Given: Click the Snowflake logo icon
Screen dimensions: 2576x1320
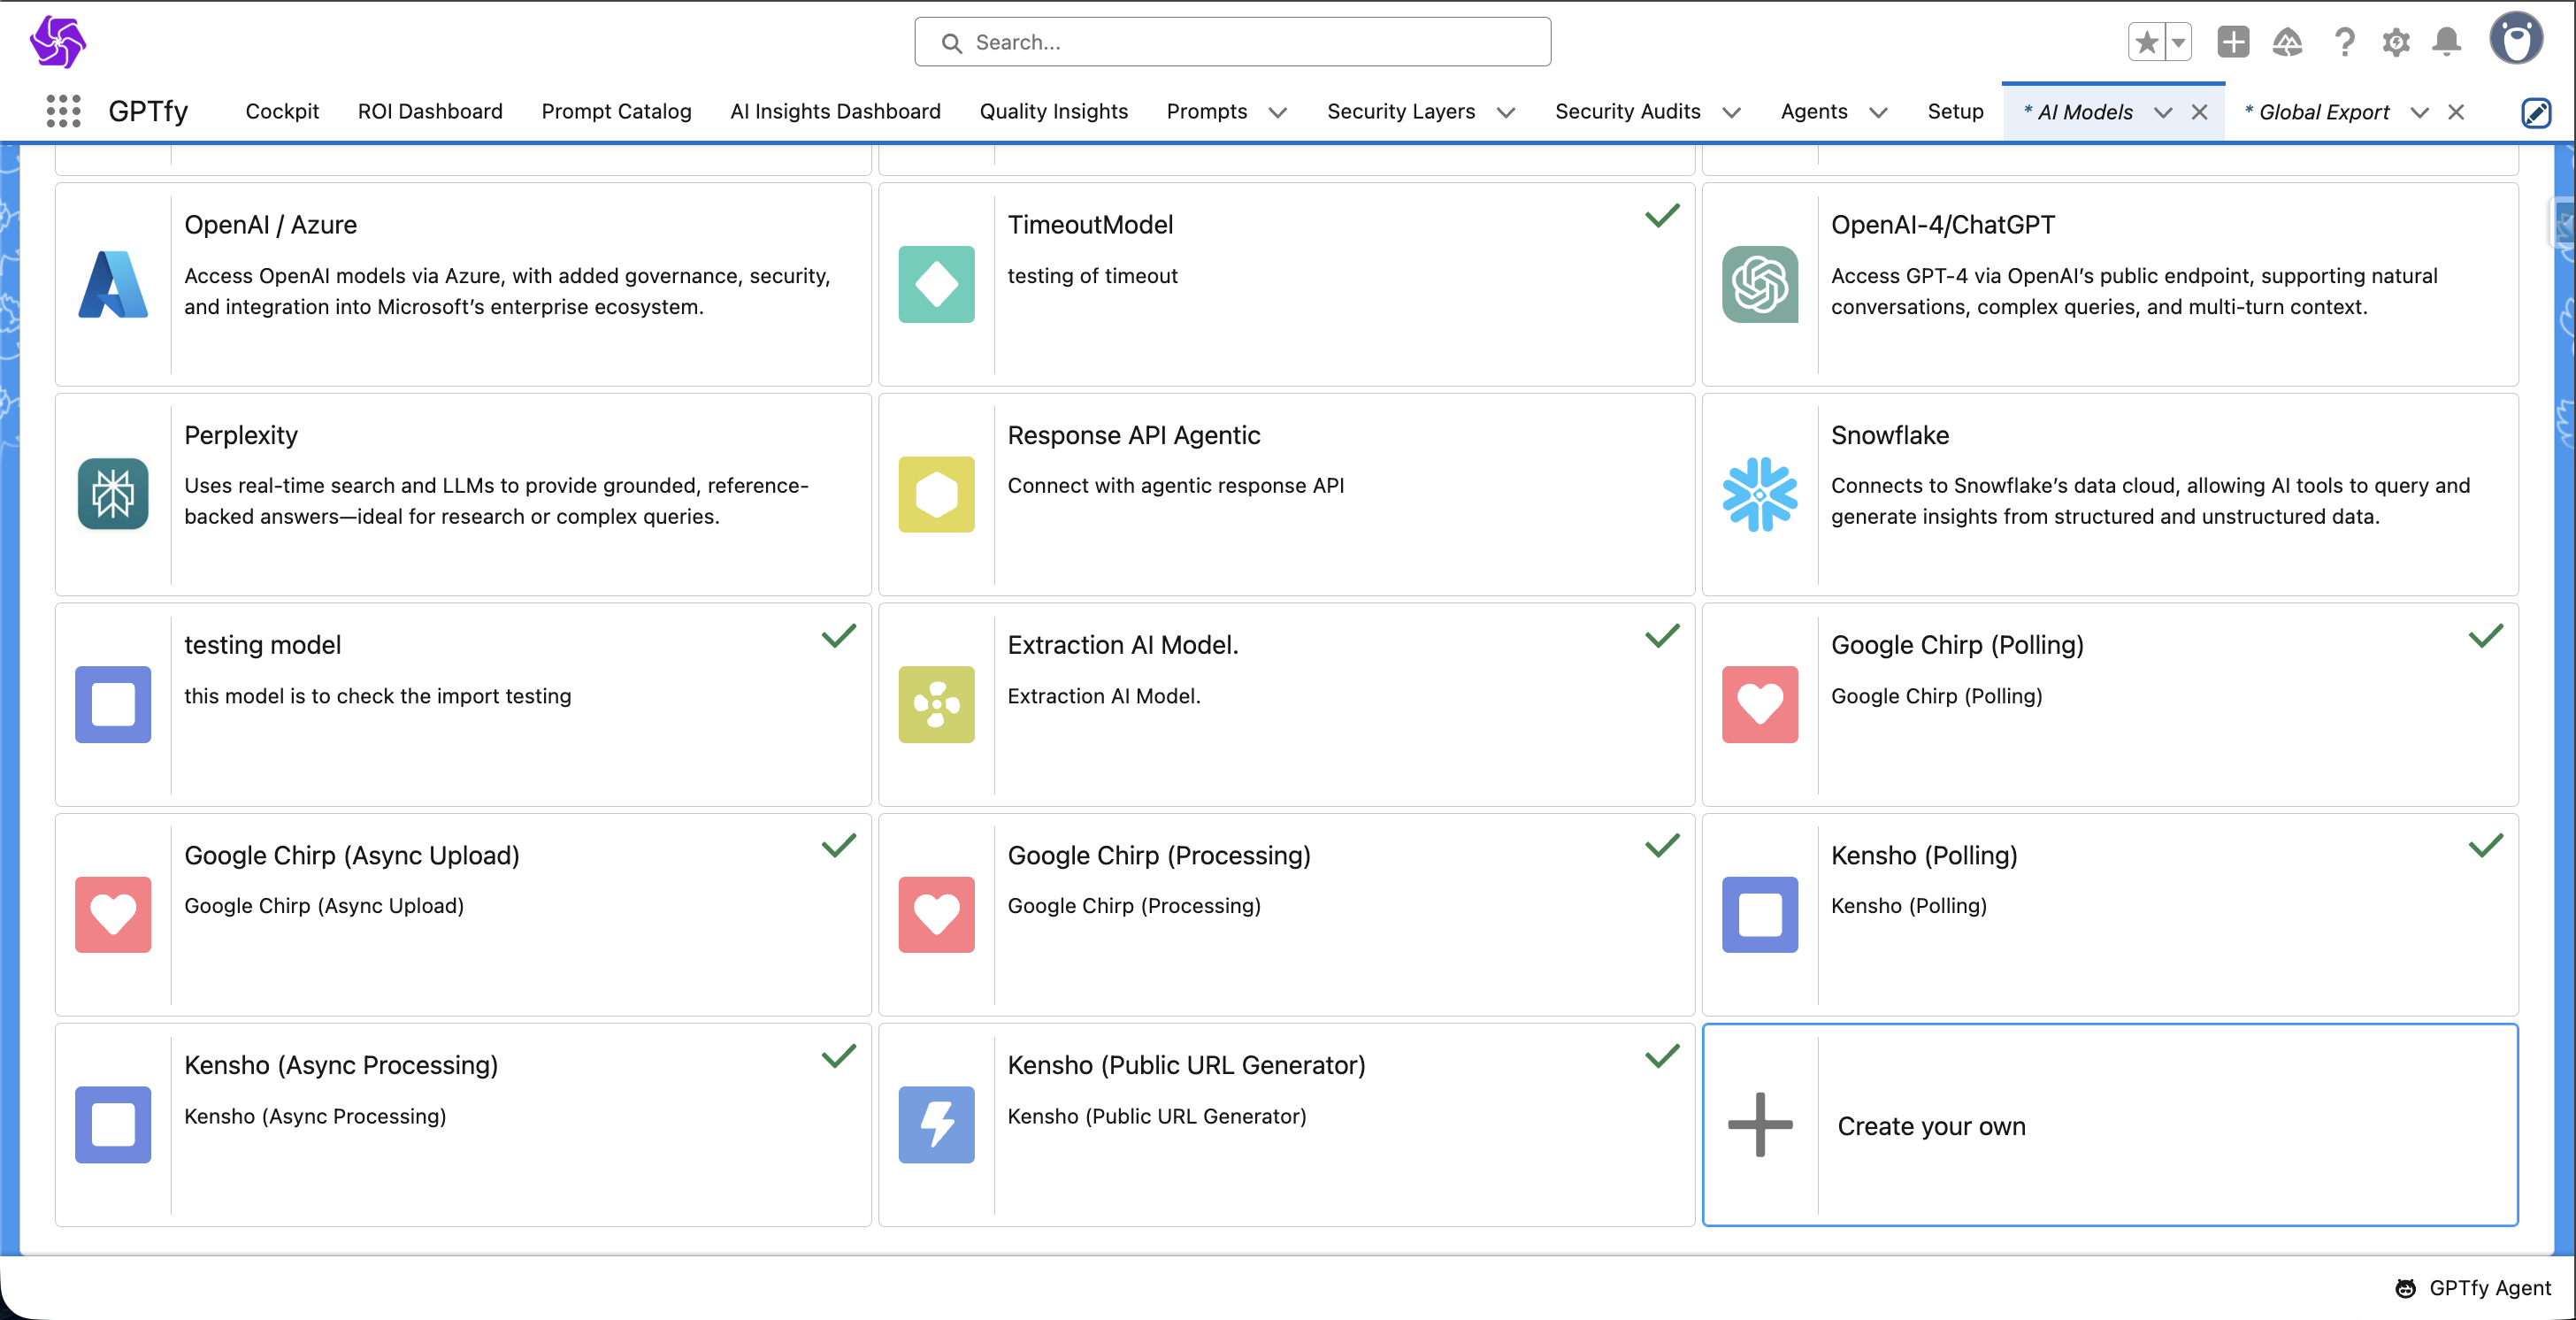Looking at the screenshot, I should pos(1759,494).
